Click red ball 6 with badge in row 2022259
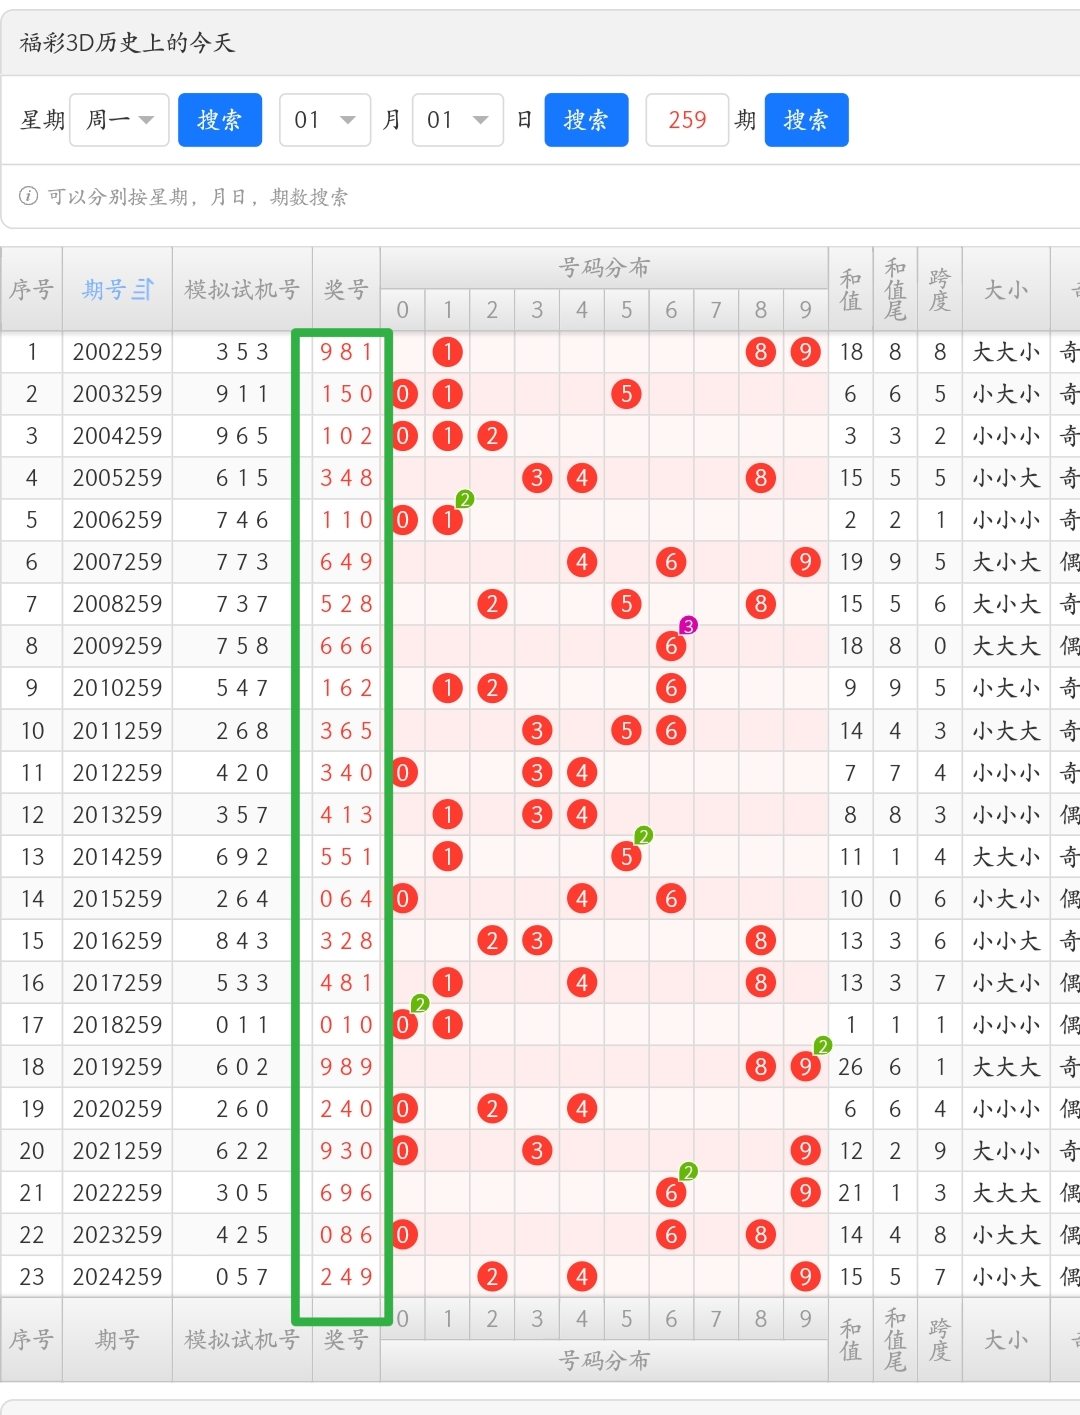1080x1415 pixels. pos(671,1193)
